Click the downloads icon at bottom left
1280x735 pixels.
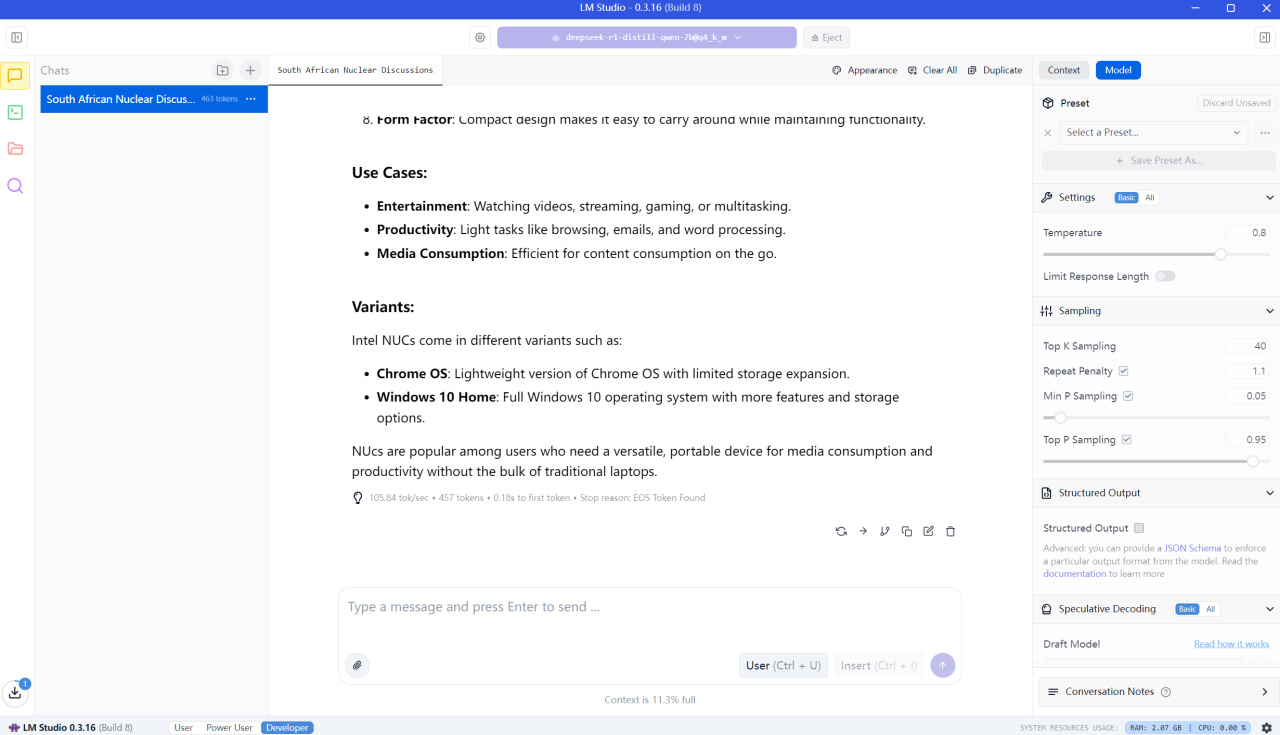click(x=15, y=692)
